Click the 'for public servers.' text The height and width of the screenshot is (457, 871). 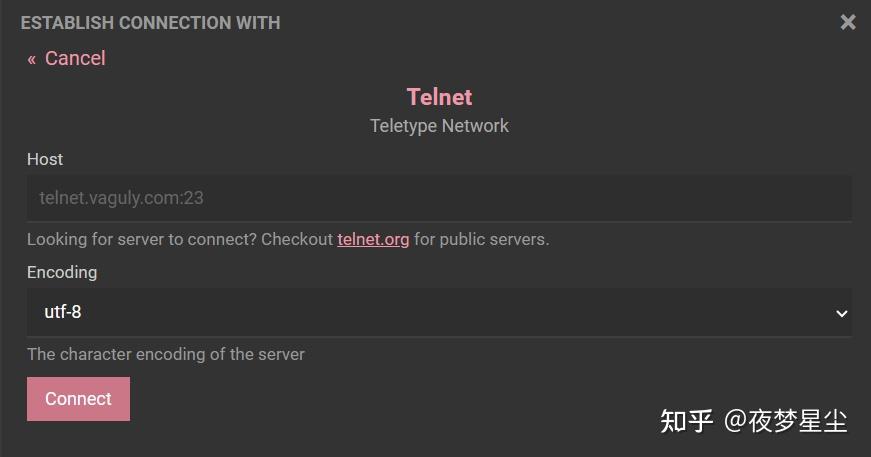coord(482,240)
